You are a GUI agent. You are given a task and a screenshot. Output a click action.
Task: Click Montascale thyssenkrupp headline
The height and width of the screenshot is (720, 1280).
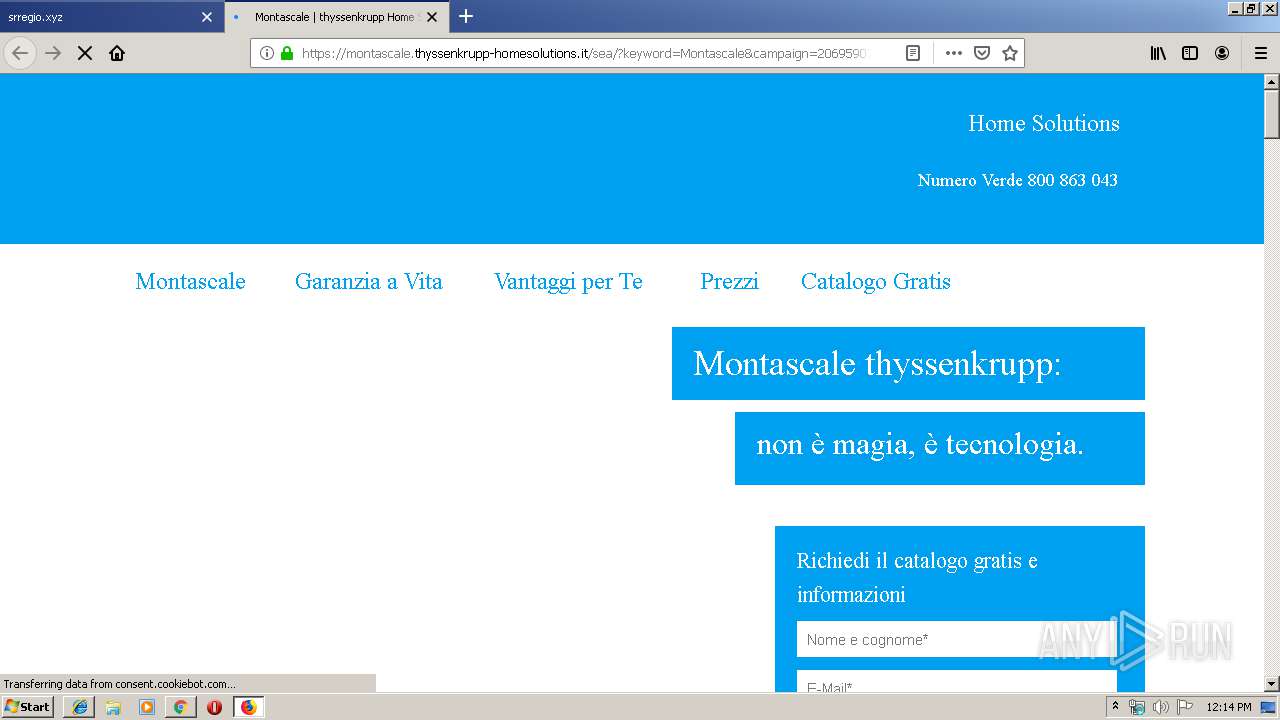[x=877, y=363]
